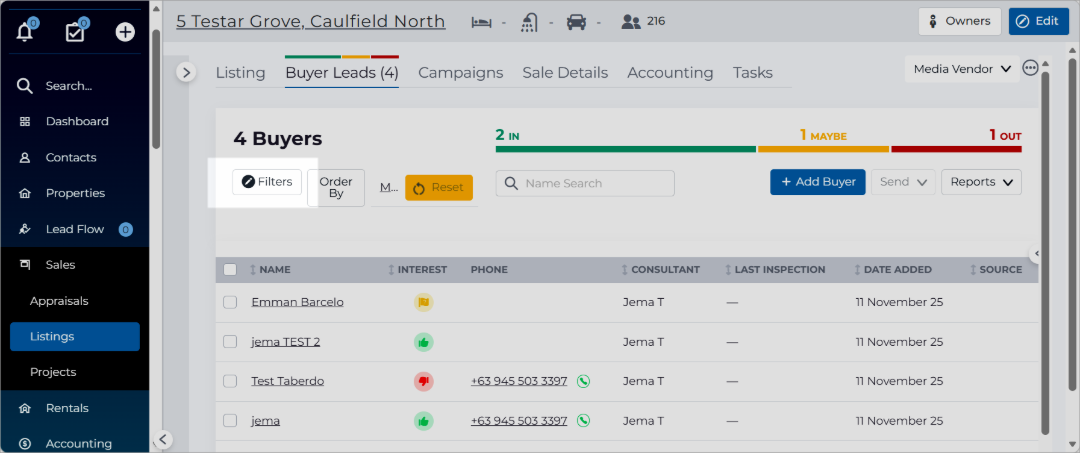
Task: Tick the checkbox for jema TEST 2
Action: tap(230, 341)
